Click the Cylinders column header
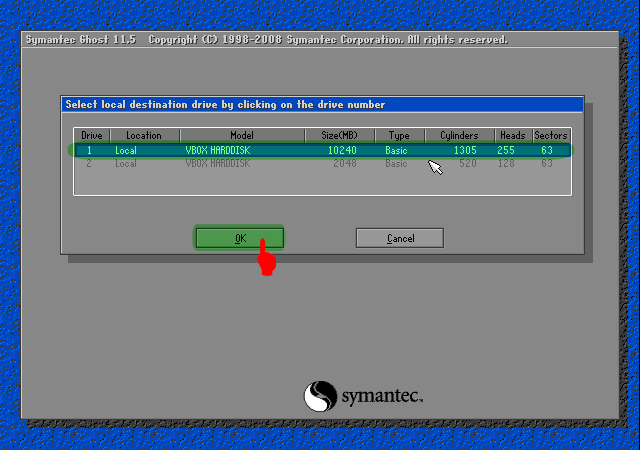Image resolution: width=640 pixels, height=450 pixels. click(459, 136)
